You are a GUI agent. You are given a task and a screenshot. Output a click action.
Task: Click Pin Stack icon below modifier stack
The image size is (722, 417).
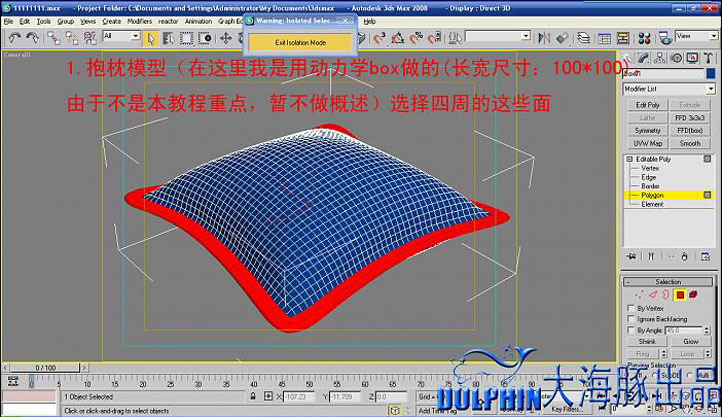[631, 256]
